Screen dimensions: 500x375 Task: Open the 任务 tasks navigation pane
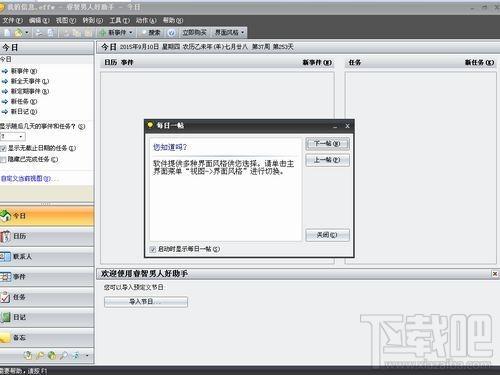47,297
